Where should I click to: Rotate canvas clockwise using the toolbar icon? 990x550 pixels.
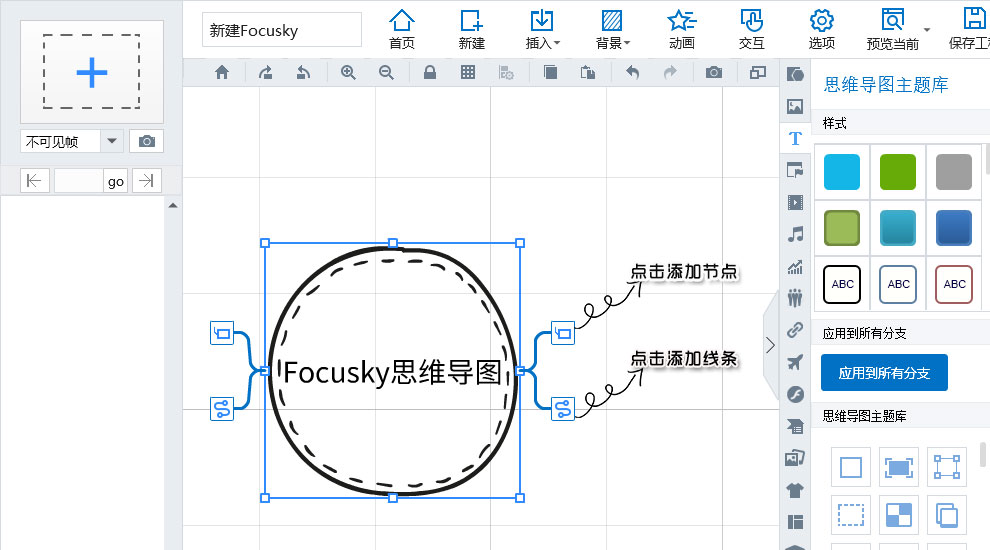click(266, 73)
